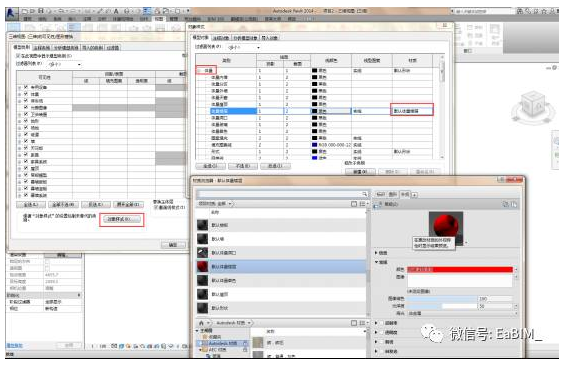The height and width of the screenshot is (365, 564).
Task: Click the Select All button in Visibility dialog
Action: pyautogui.click(x=31, y=205)
